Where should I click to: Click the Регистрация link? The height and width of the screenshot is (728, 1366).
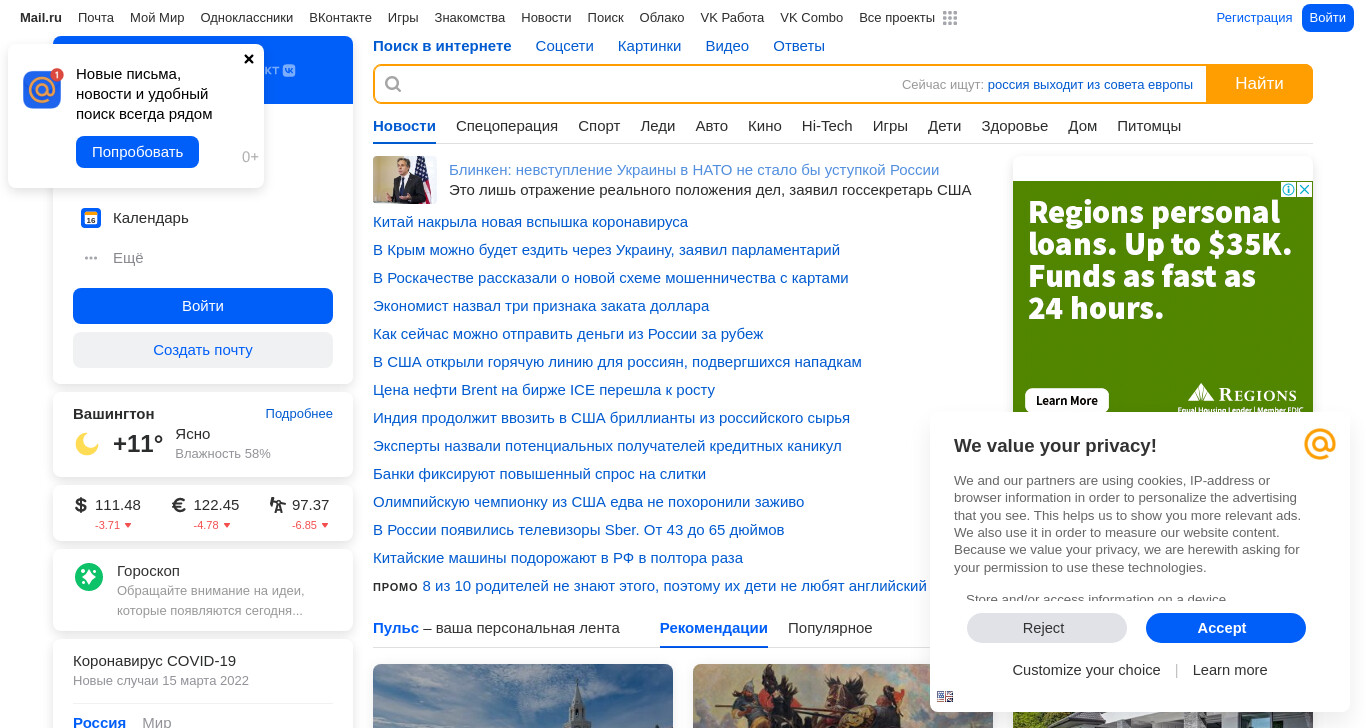pos(1254,18)
